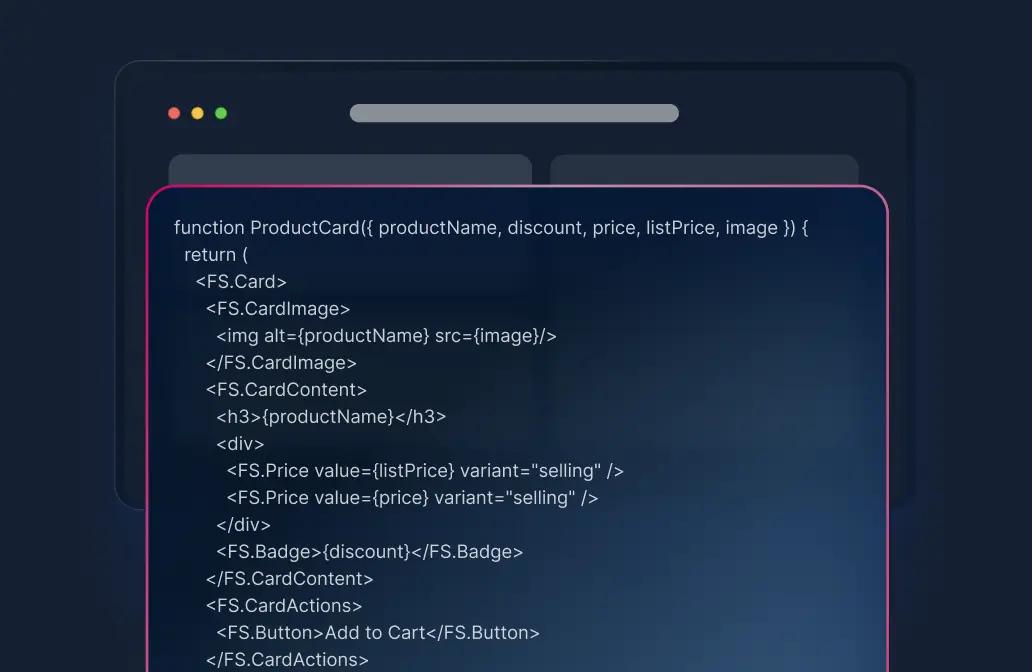Click the green traffic light dot
Screen dimensions: 1032x672
220,113
